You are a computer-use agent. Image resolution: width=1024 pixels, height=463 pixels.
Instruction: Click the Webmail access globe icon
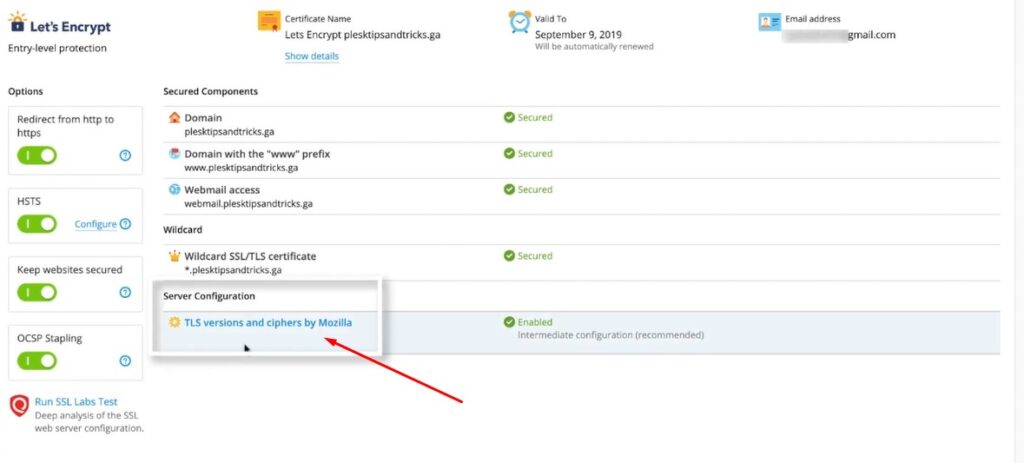coord(174,189)
